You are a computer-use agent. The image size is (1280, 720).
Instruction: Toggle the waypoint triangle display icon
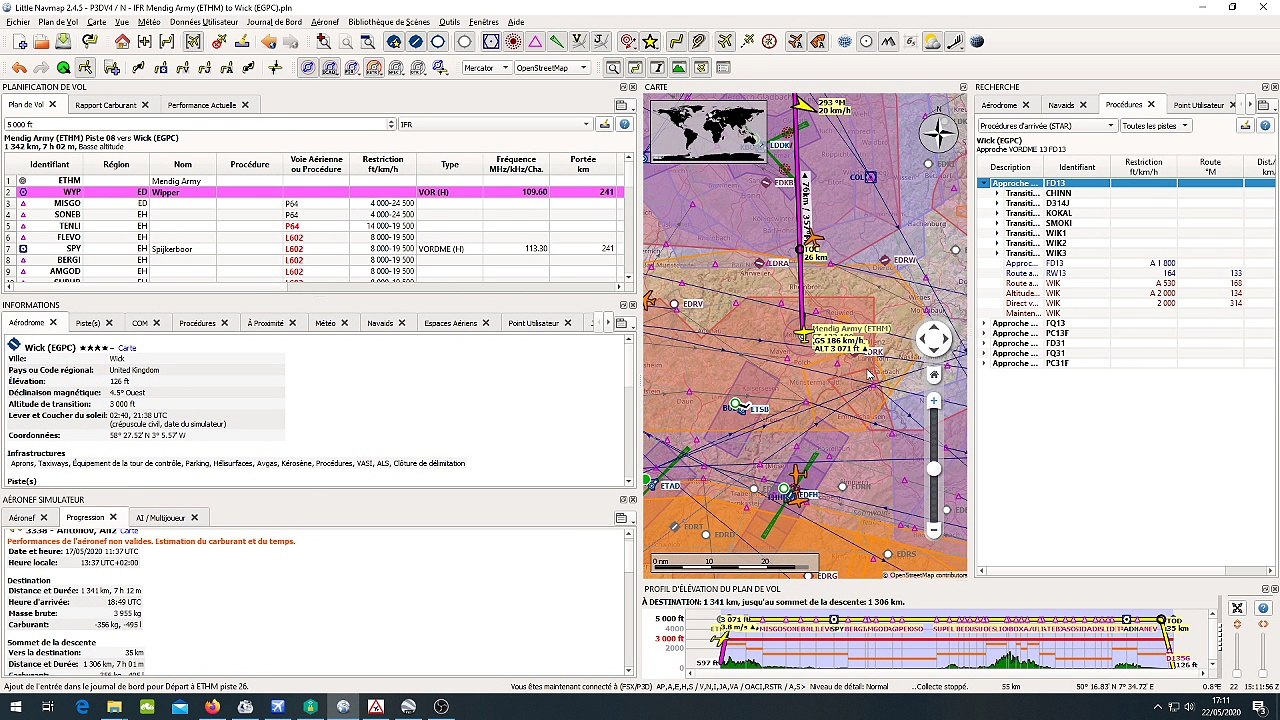point(535,42)
